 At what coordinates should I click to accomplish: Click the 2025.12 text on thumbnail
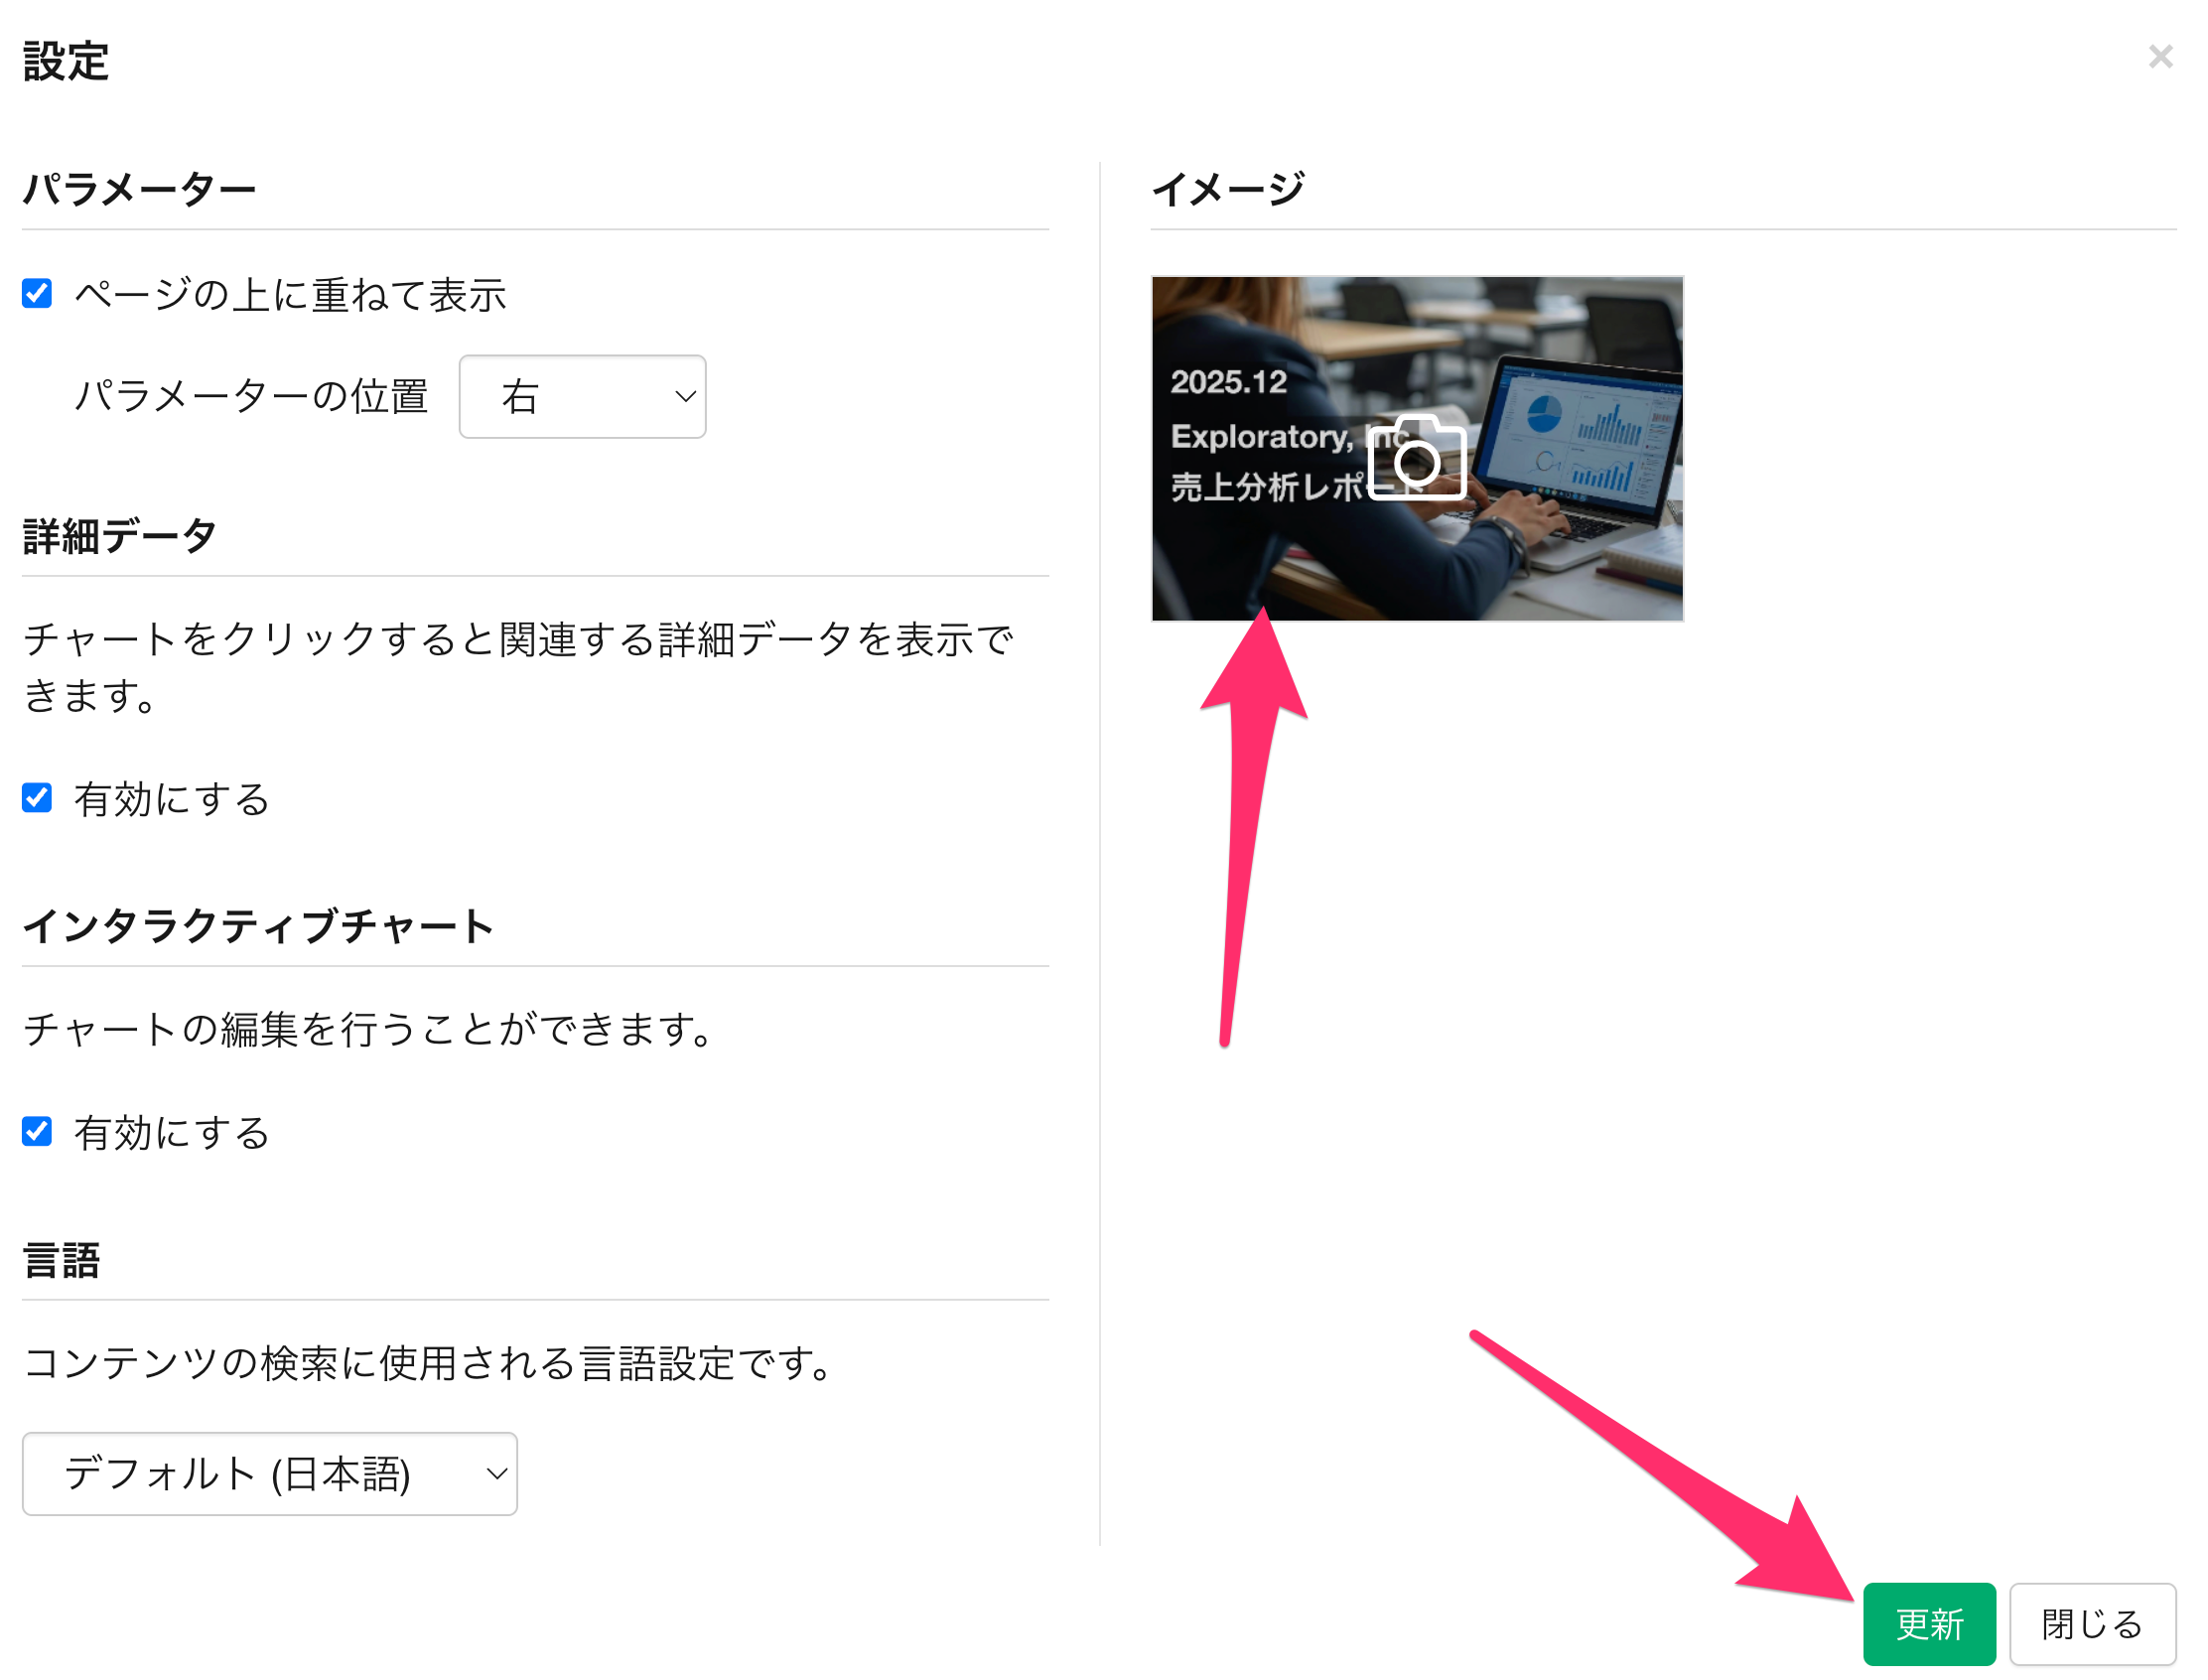(1228, 382)
